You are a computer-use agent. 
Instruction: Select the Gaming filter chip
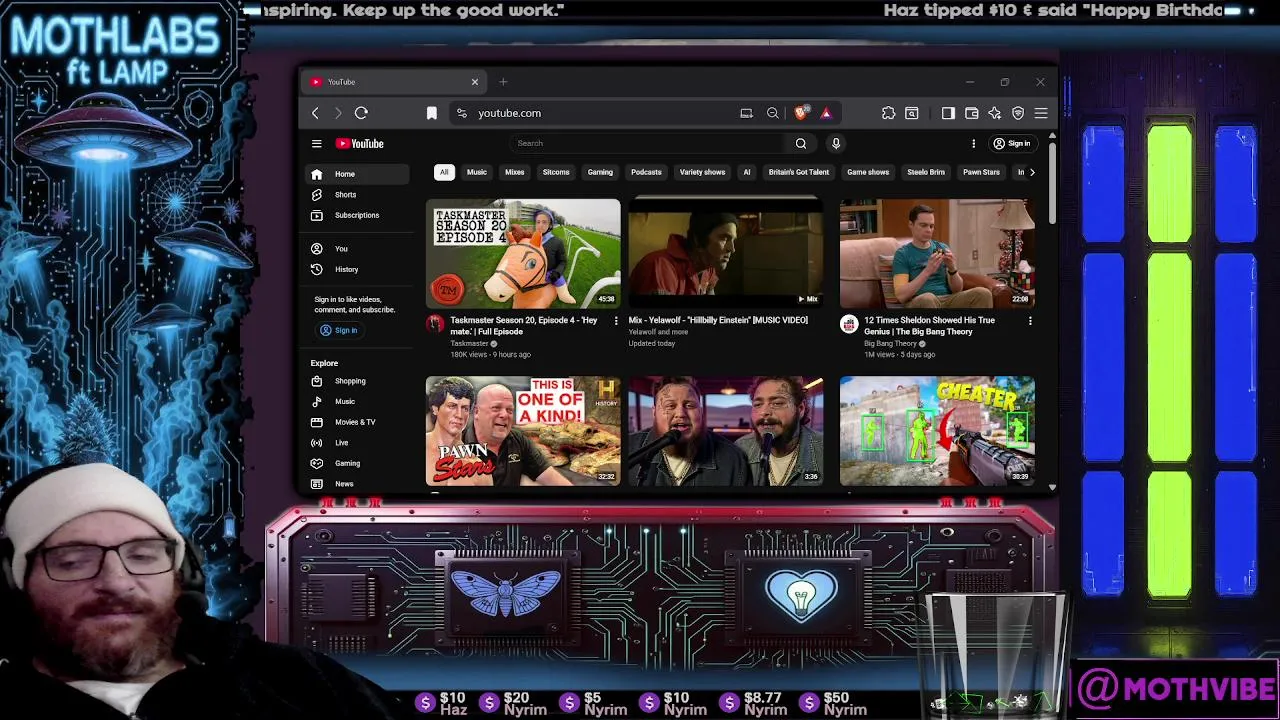click(600, 172)
